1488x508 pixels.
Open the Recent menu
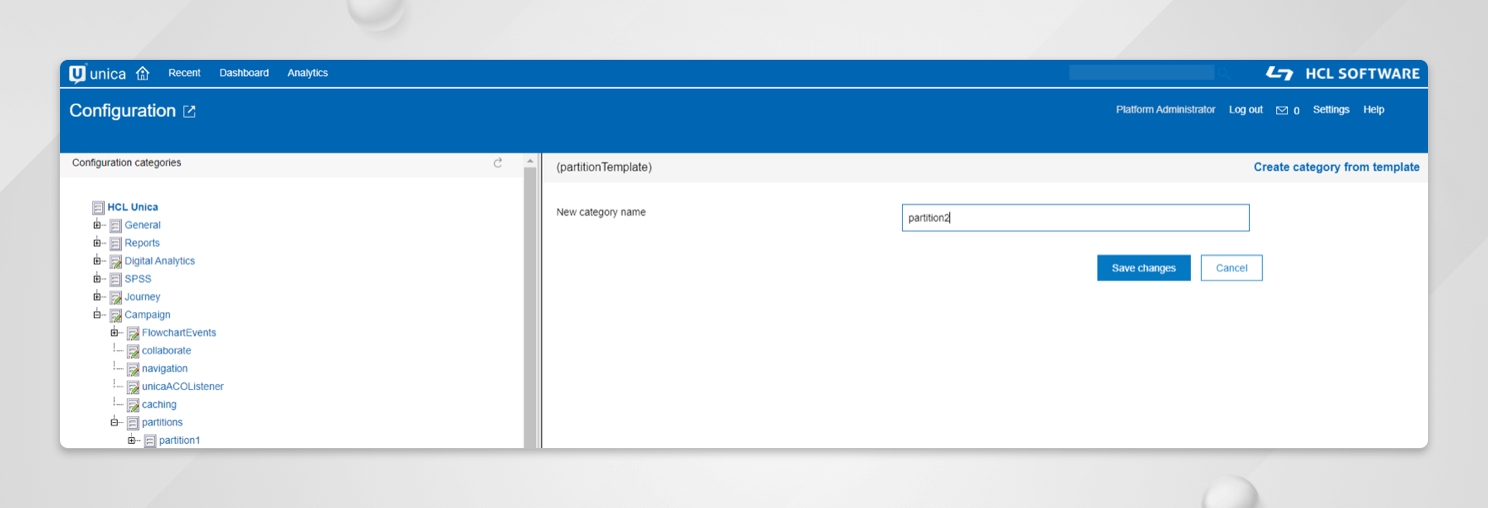point(184,73)
